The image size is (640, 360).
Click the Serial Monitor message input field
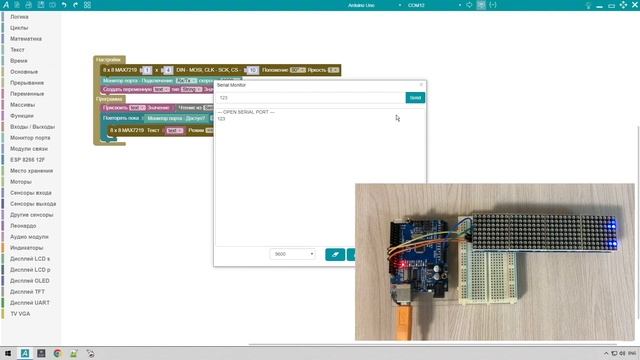coord(310,98)
